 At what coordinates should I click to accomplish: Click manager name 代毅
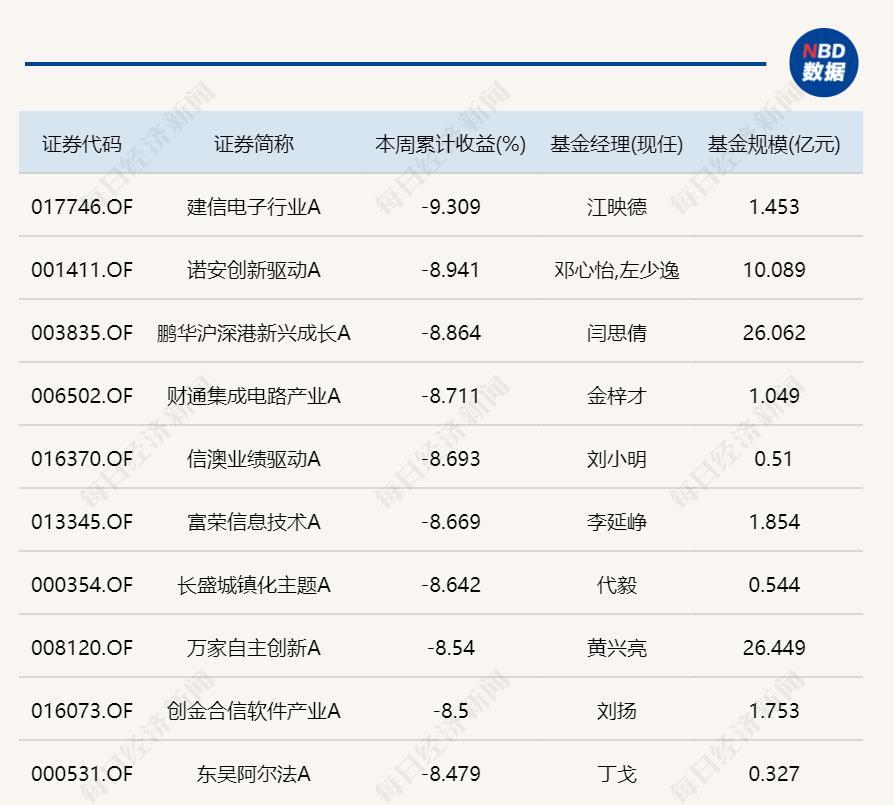click(x=616, y=585)
